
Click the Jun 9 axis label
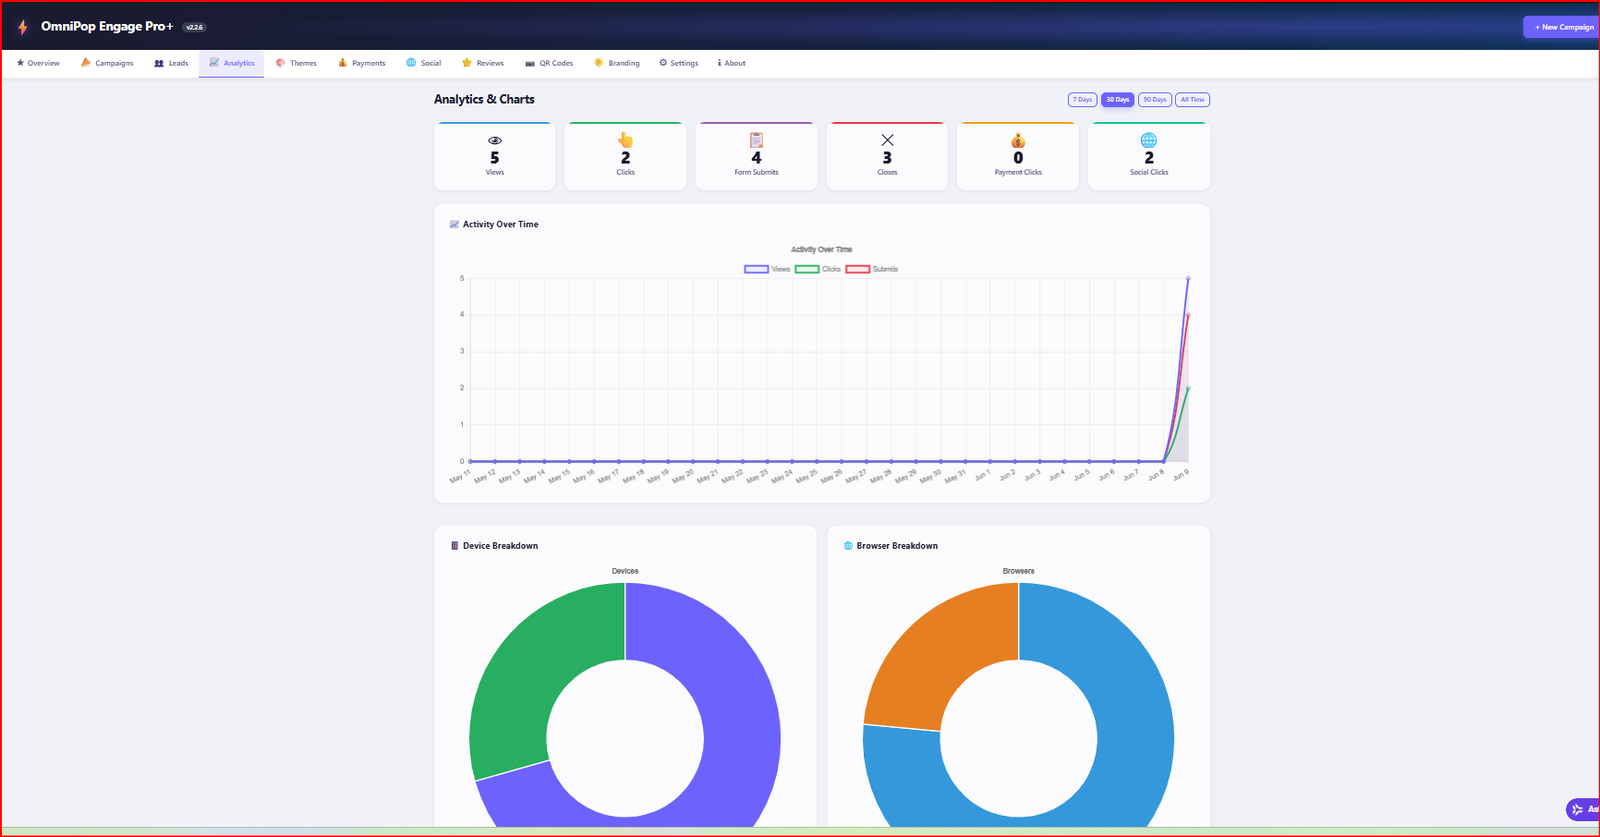point(1181,475)
